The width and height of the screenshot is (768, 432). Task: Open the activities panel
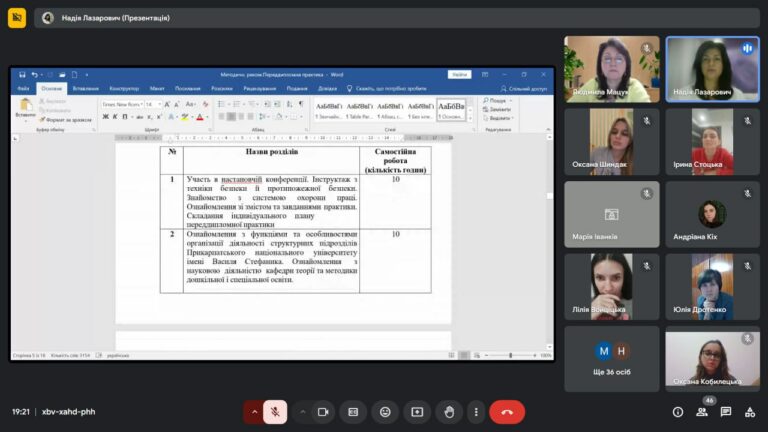750,412
